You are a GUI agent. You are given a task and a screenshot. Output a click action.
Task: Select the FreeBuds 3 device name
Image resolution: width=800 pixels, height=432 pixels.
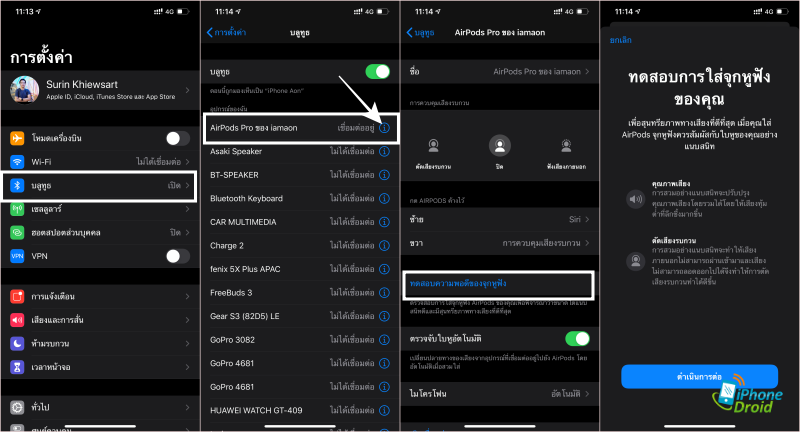click(231, 293)
